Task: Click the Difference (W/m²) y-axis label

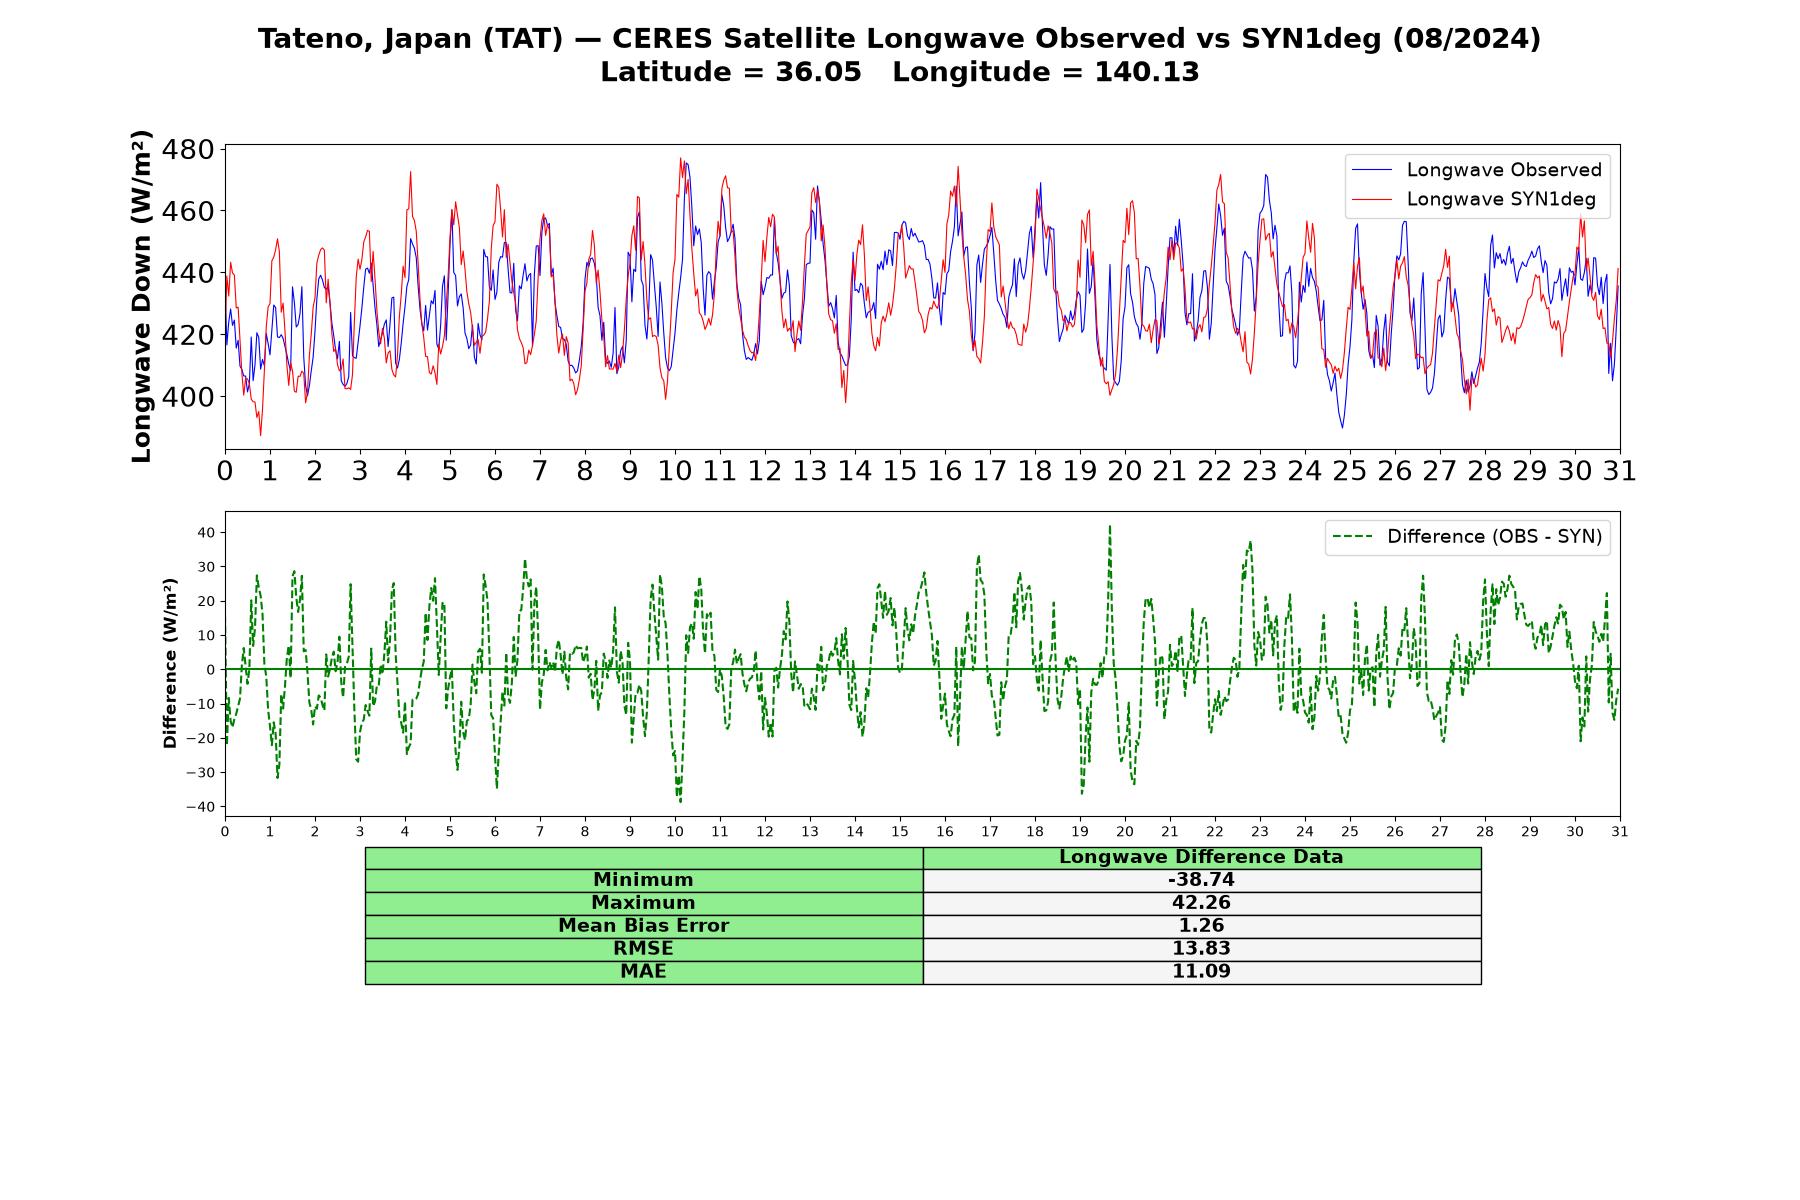Action: click(170, 664)
